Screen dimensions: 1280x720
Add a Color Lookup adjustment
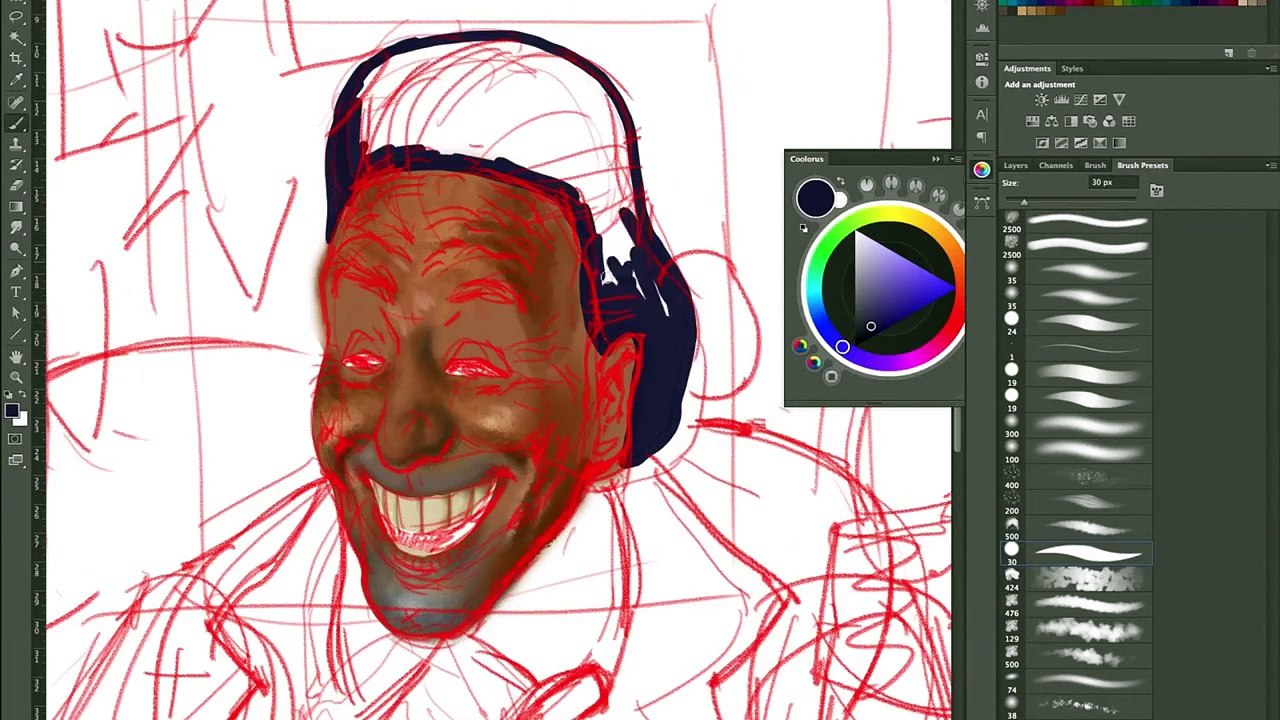point(1129,121)
